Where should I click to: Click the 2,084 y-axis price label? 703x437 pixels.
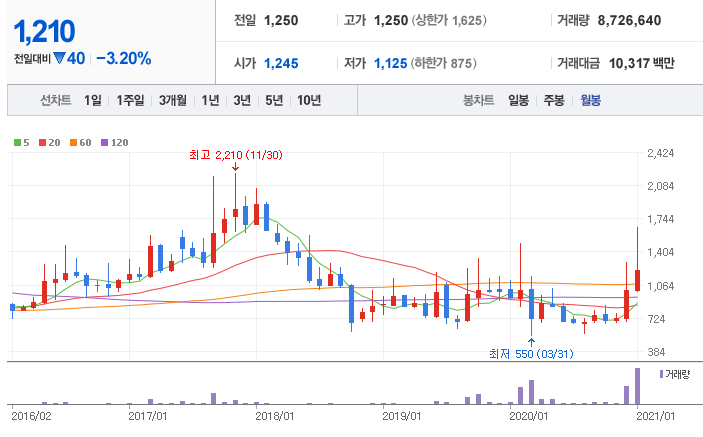point(660,186)
